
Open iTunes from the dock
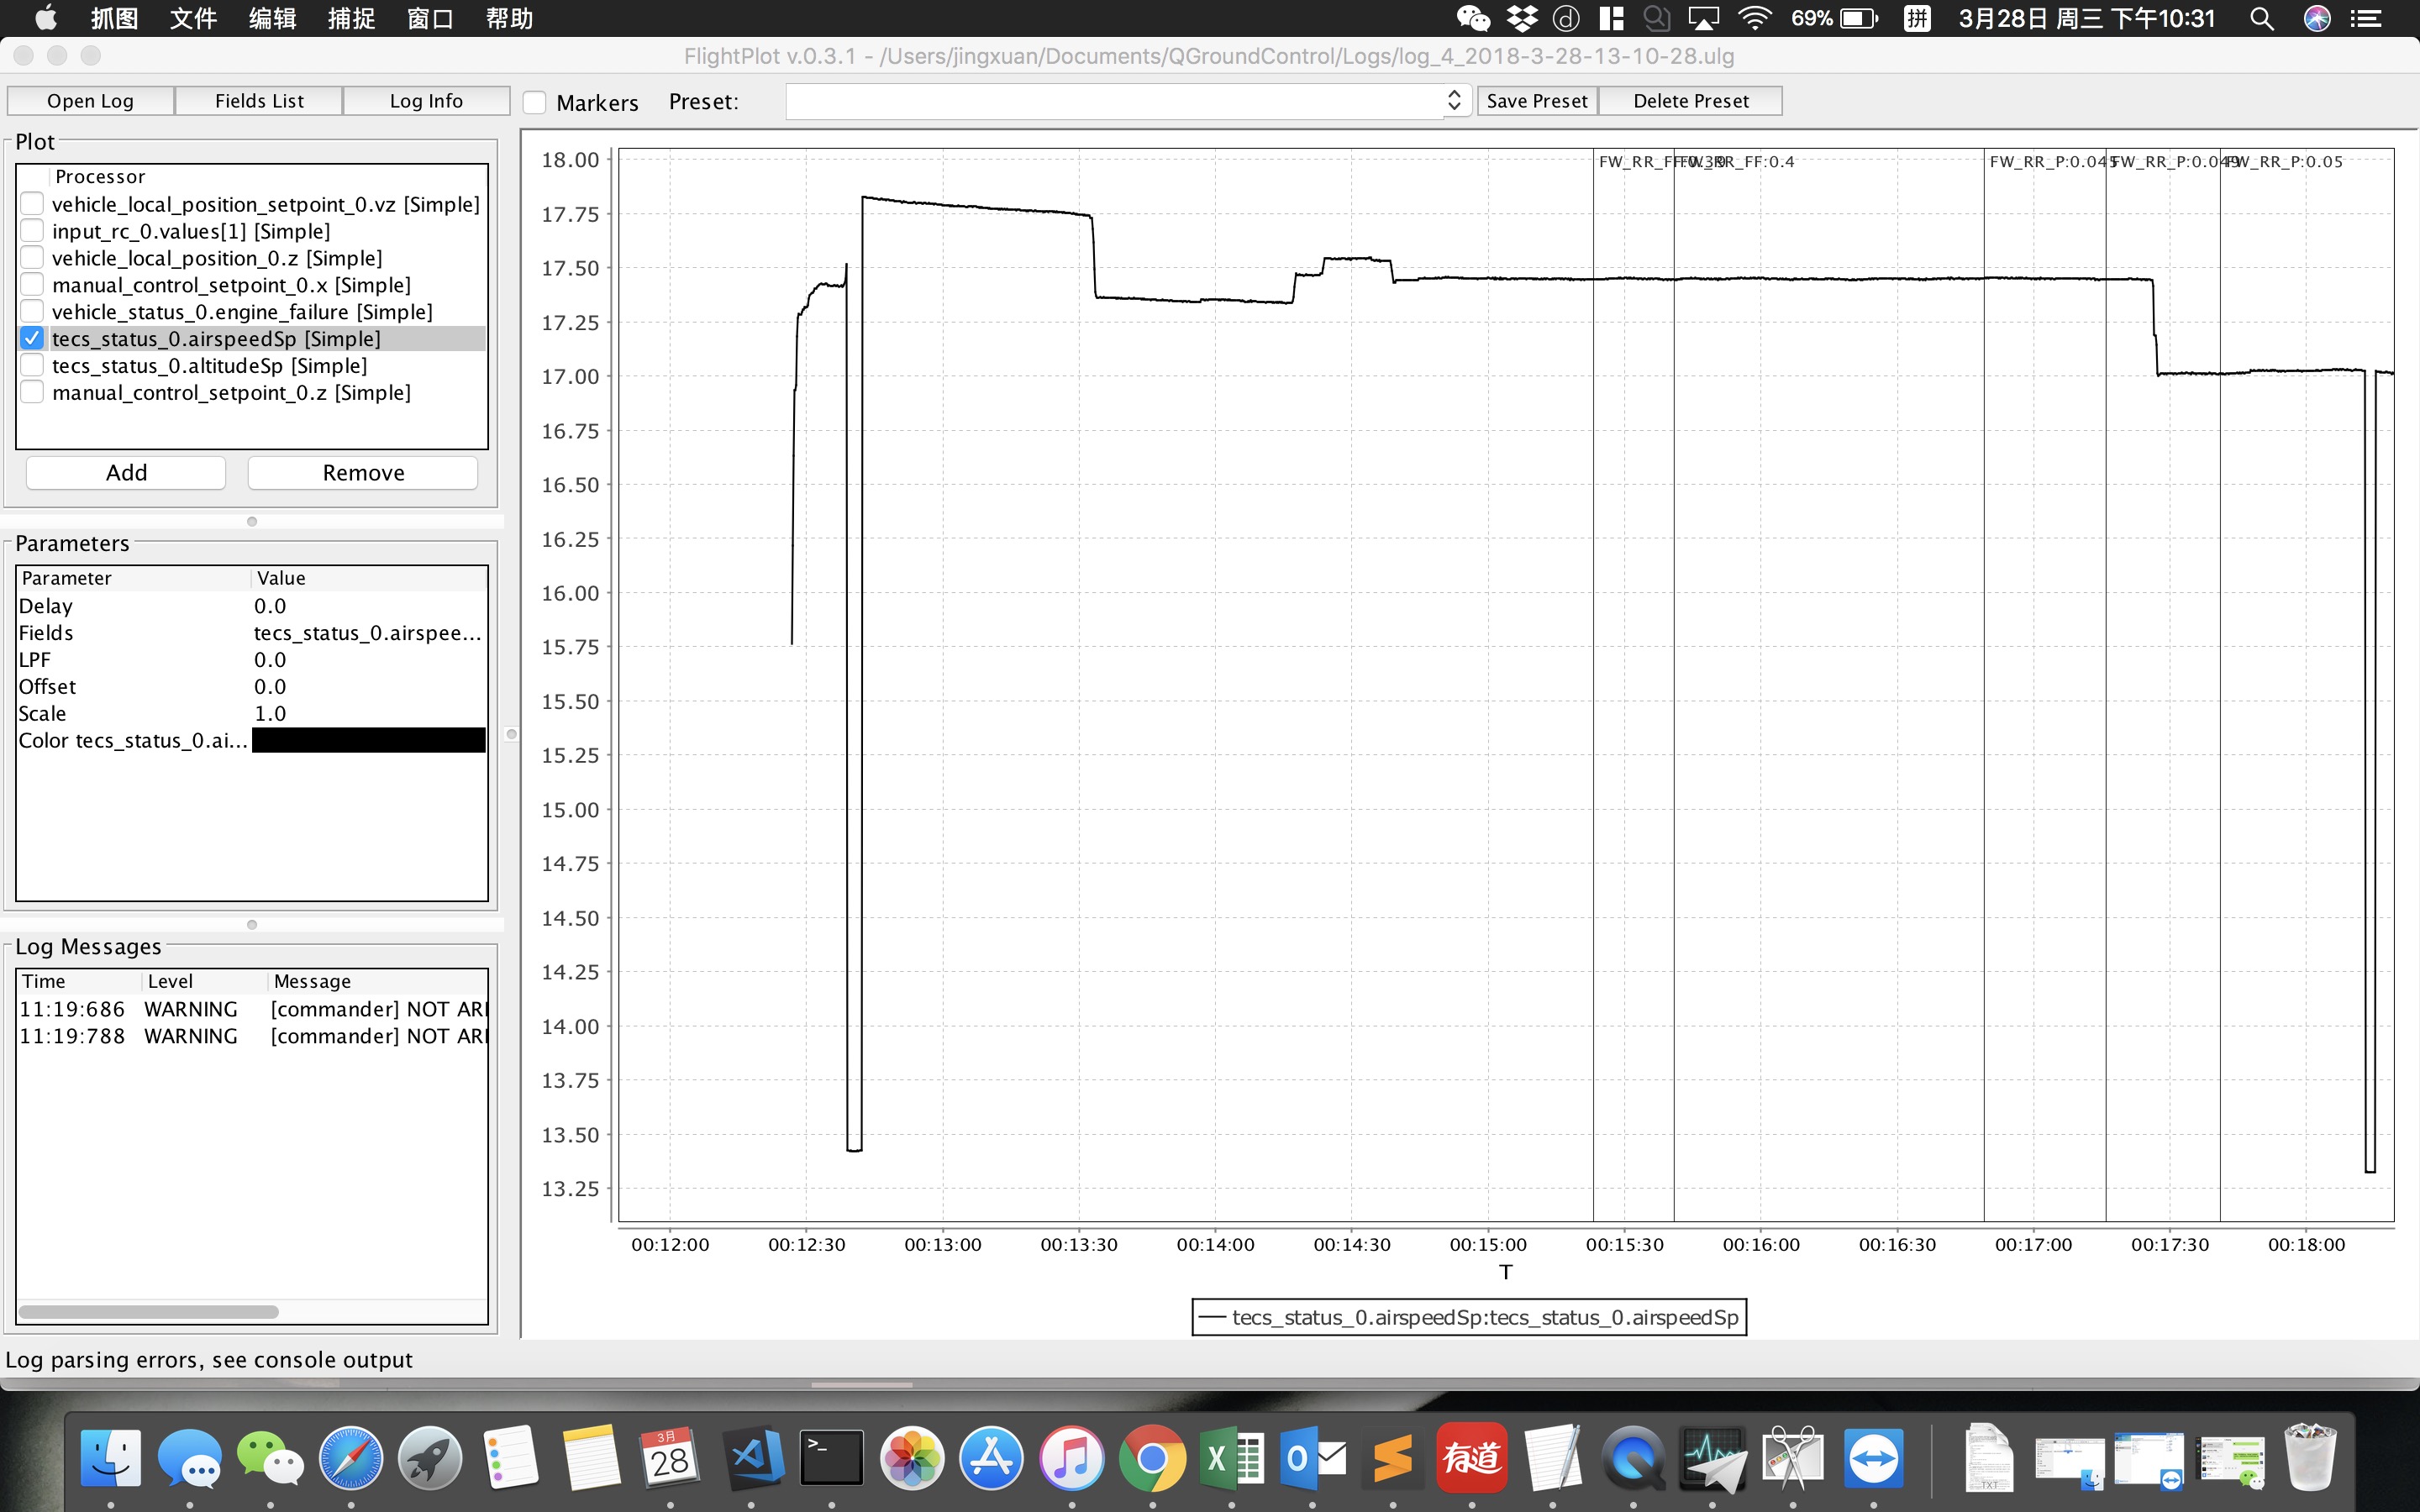[1072, 1458]
